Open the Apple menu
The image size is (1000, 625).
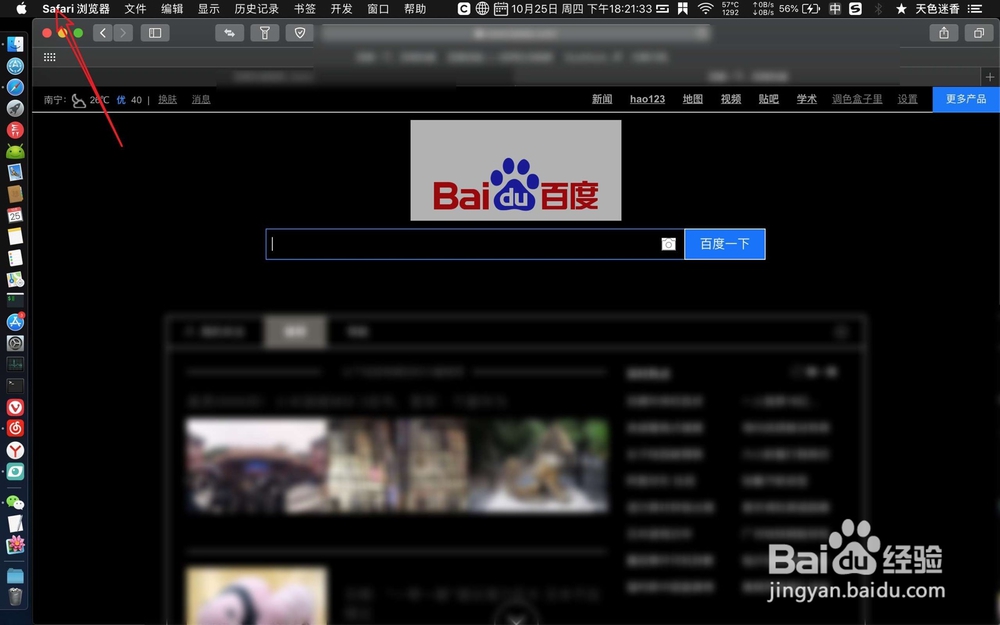click(x=21, y=8)
